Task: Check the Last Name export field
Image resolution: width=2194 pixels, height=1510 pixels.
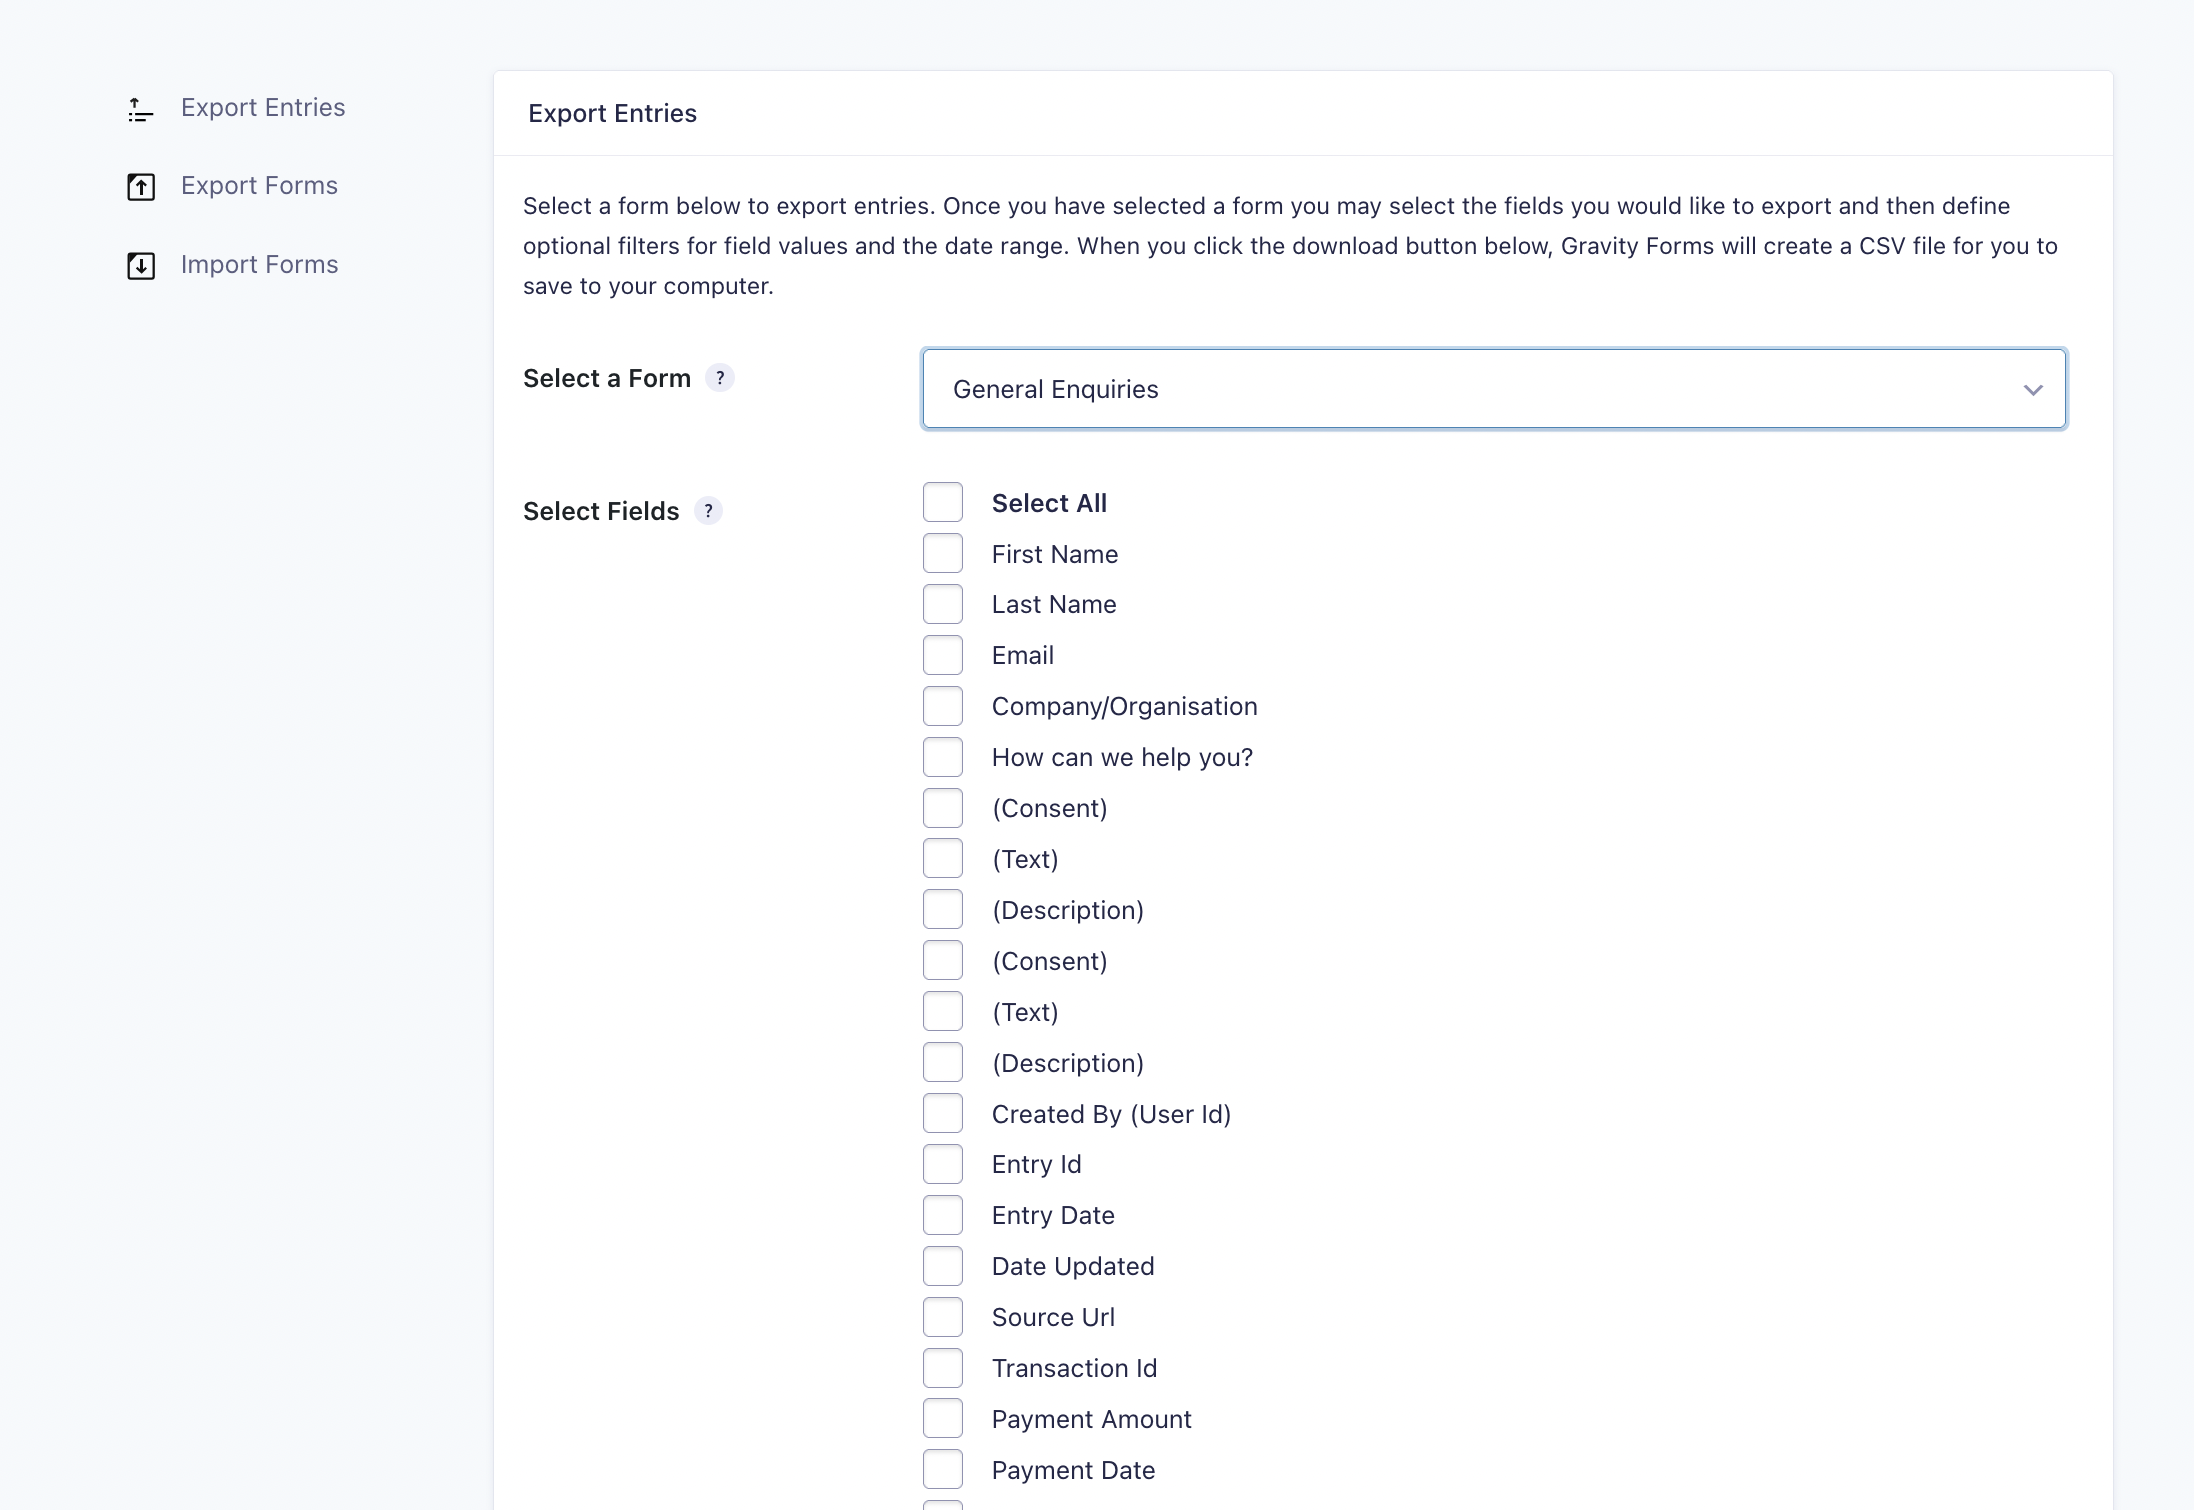Action: [942, 604]
